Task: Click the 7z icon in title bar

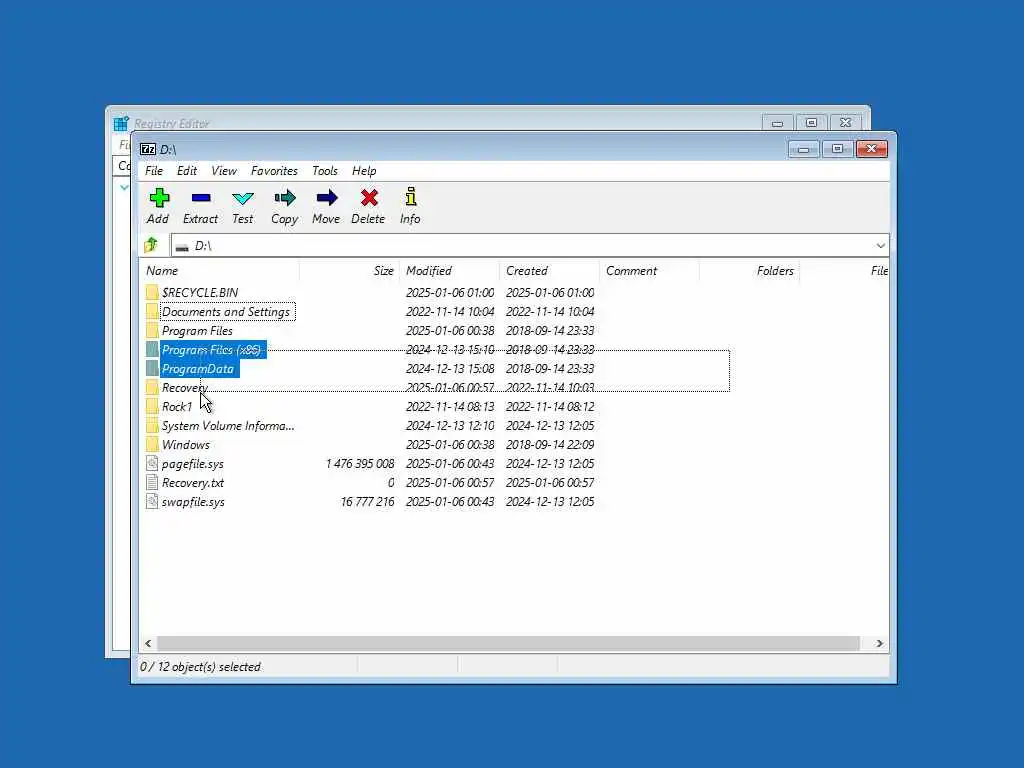Action: point(148,149)
